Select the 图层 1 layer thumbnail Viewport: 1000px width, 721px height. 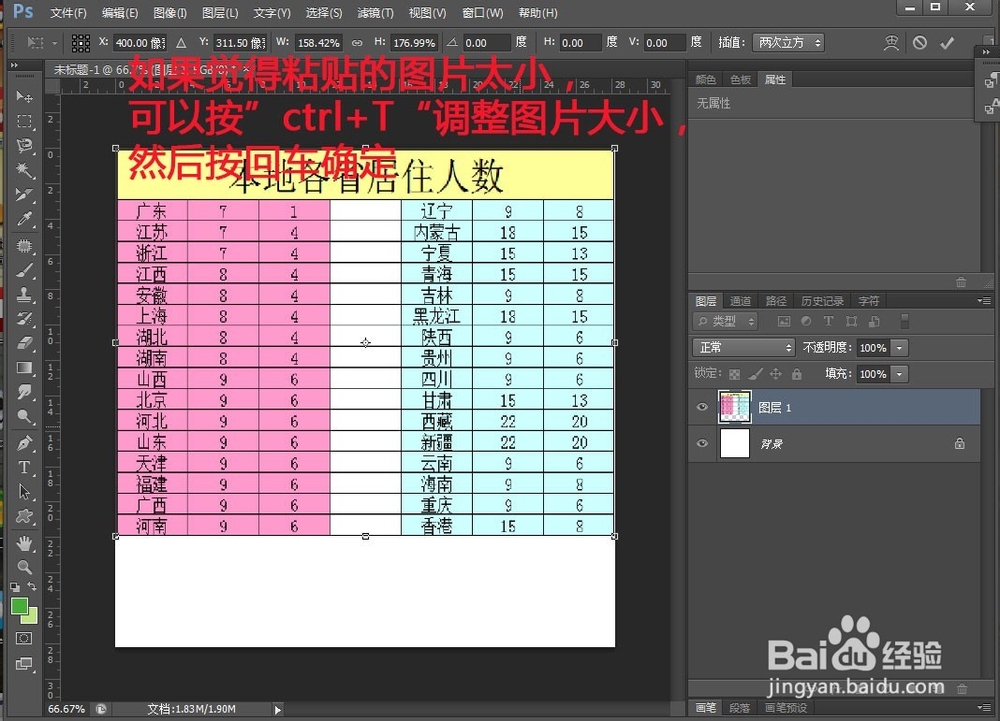click(735, 407)
